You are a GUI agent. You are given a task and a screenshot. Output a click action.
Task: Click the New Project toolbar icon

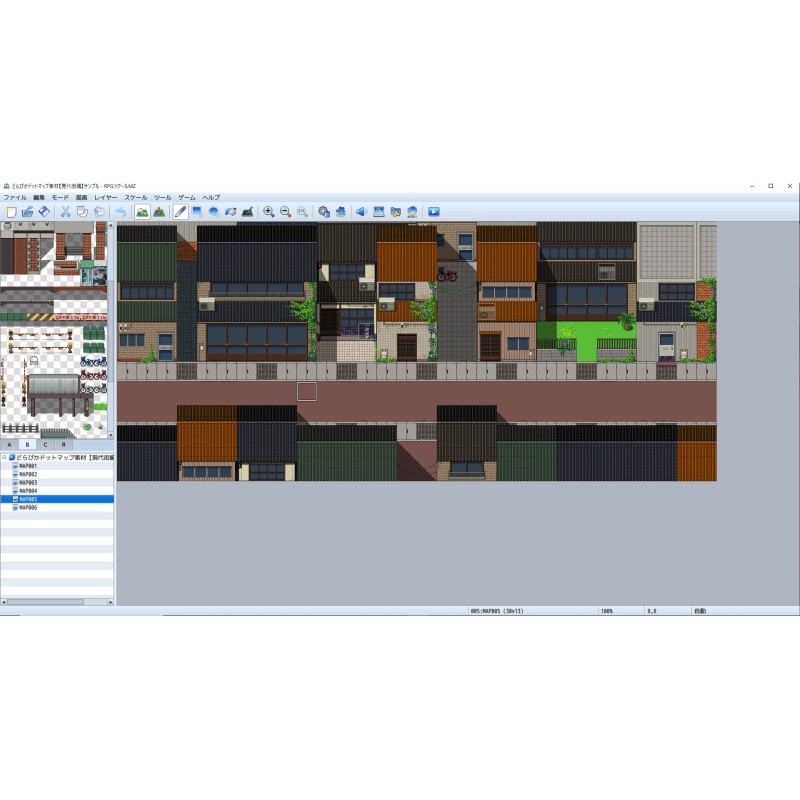coord(10,212)
